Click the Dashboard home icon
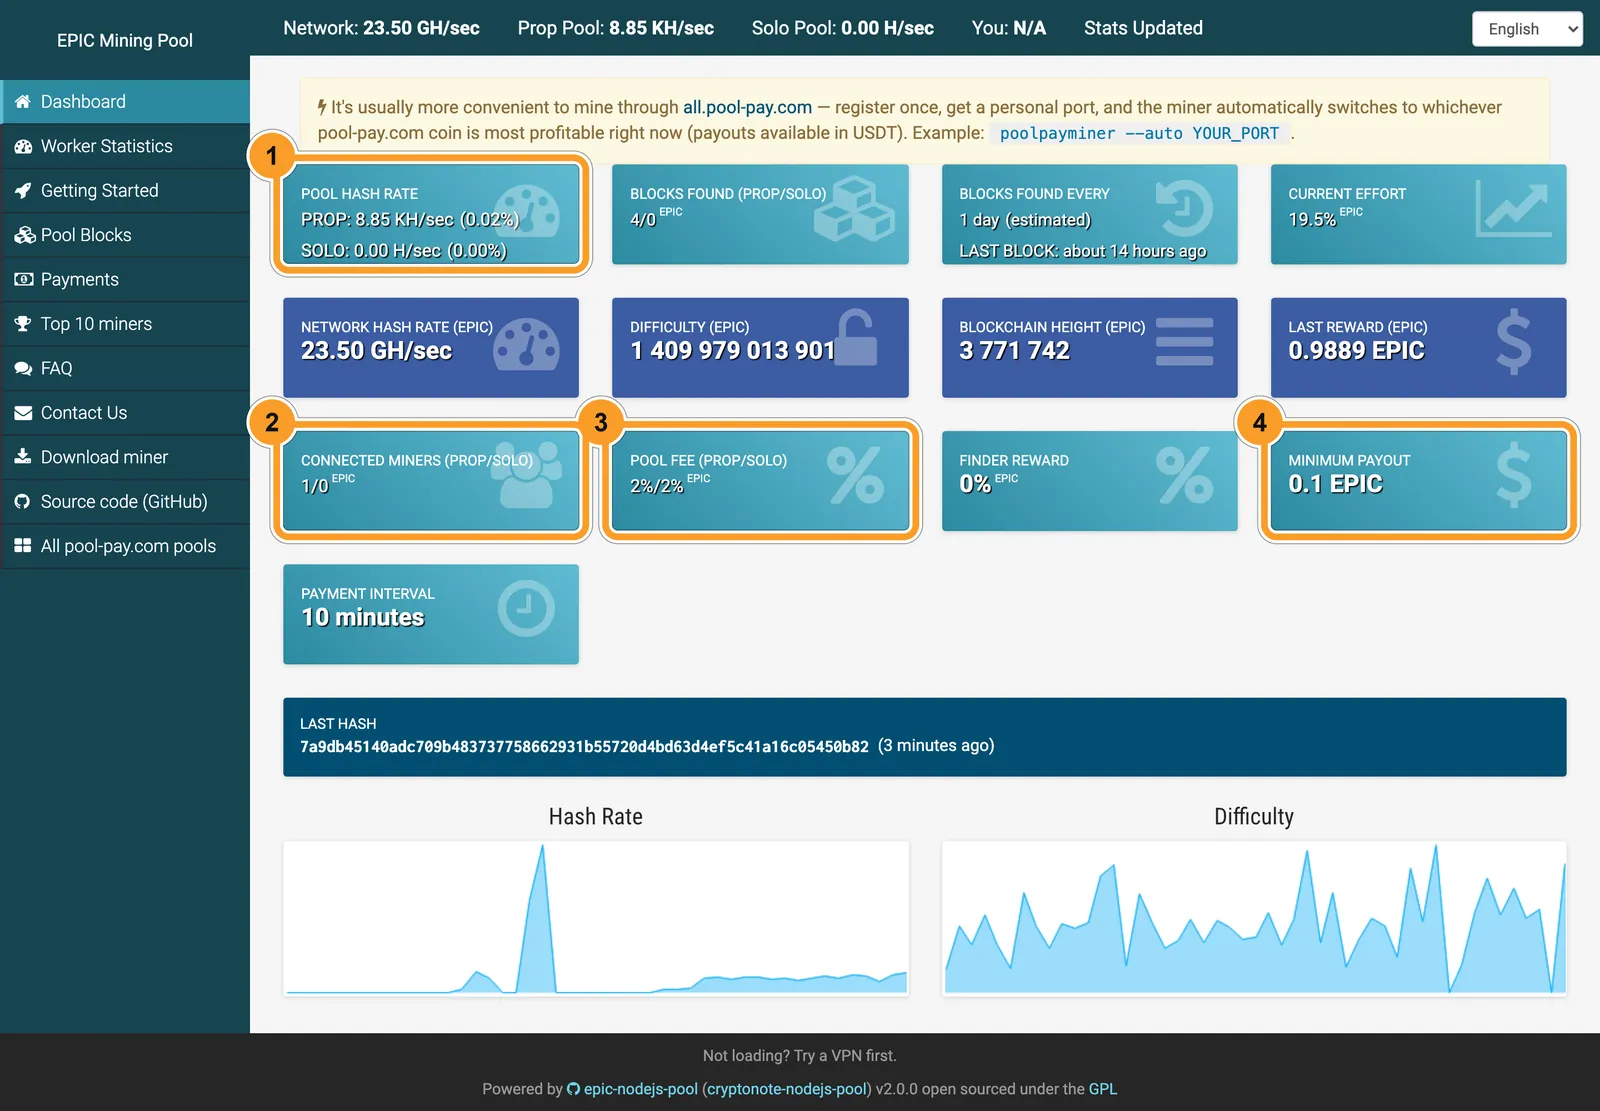The image size is (1600, 1111). (23, 102)
